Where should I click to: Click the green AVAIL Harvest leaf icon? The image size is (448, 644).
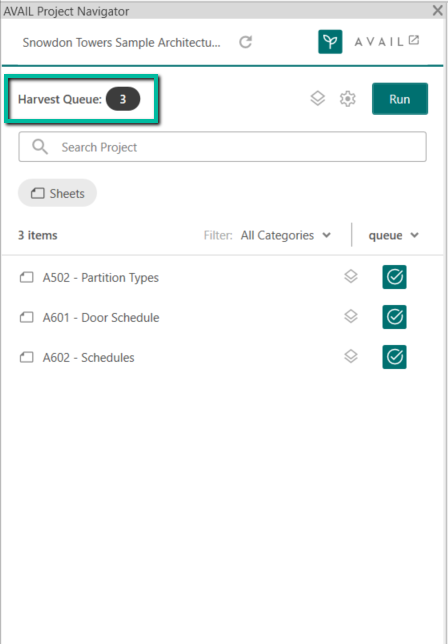330,42
